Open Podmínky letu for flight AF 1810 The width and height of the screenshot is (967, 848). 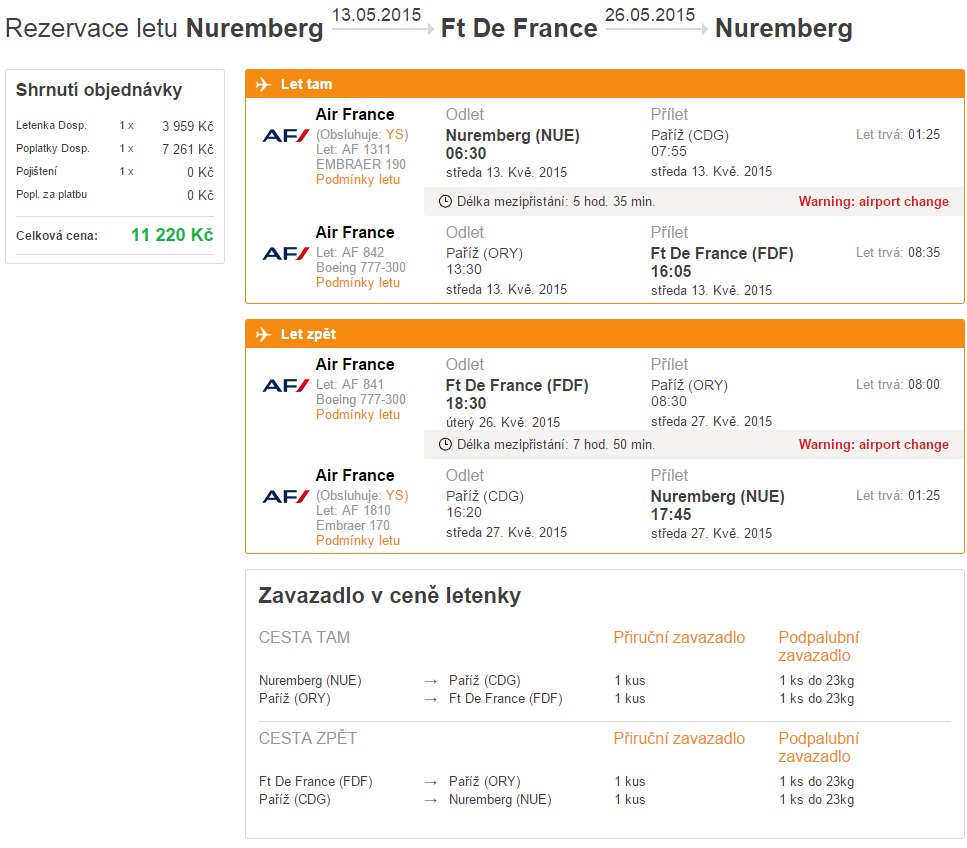click(x=358, y=540)
